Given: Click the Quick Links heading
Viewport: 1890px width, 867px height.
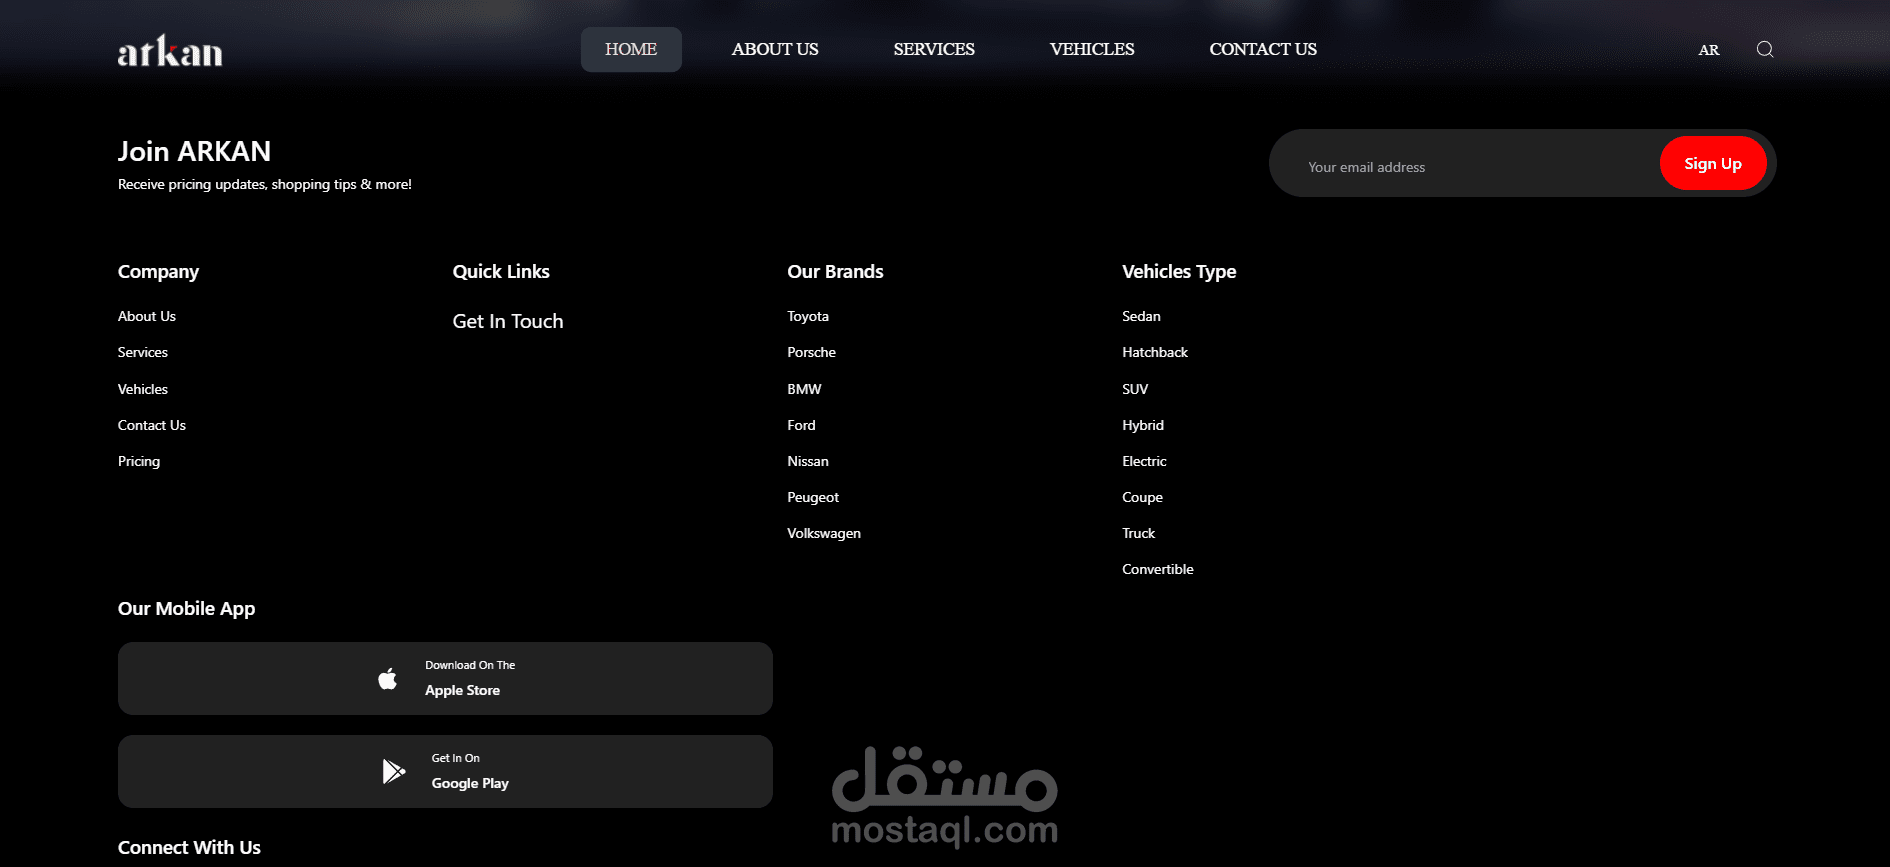Looking at the screenshot, I should tap(501, 271).
